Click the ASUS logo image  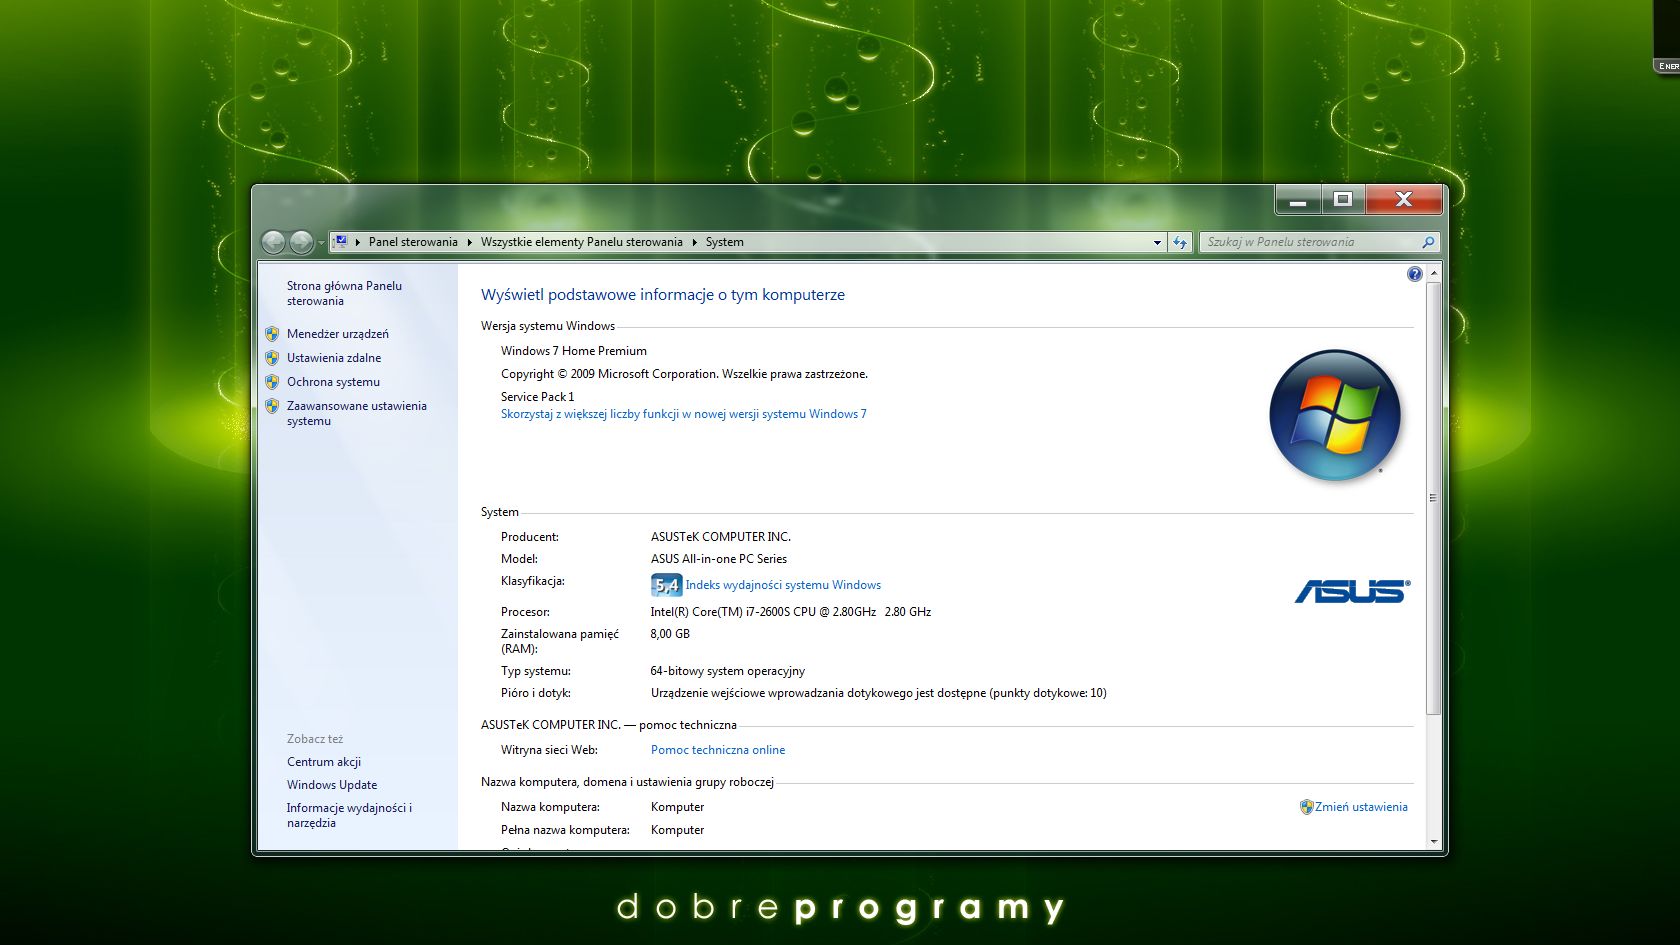[x=1353, y=591]
